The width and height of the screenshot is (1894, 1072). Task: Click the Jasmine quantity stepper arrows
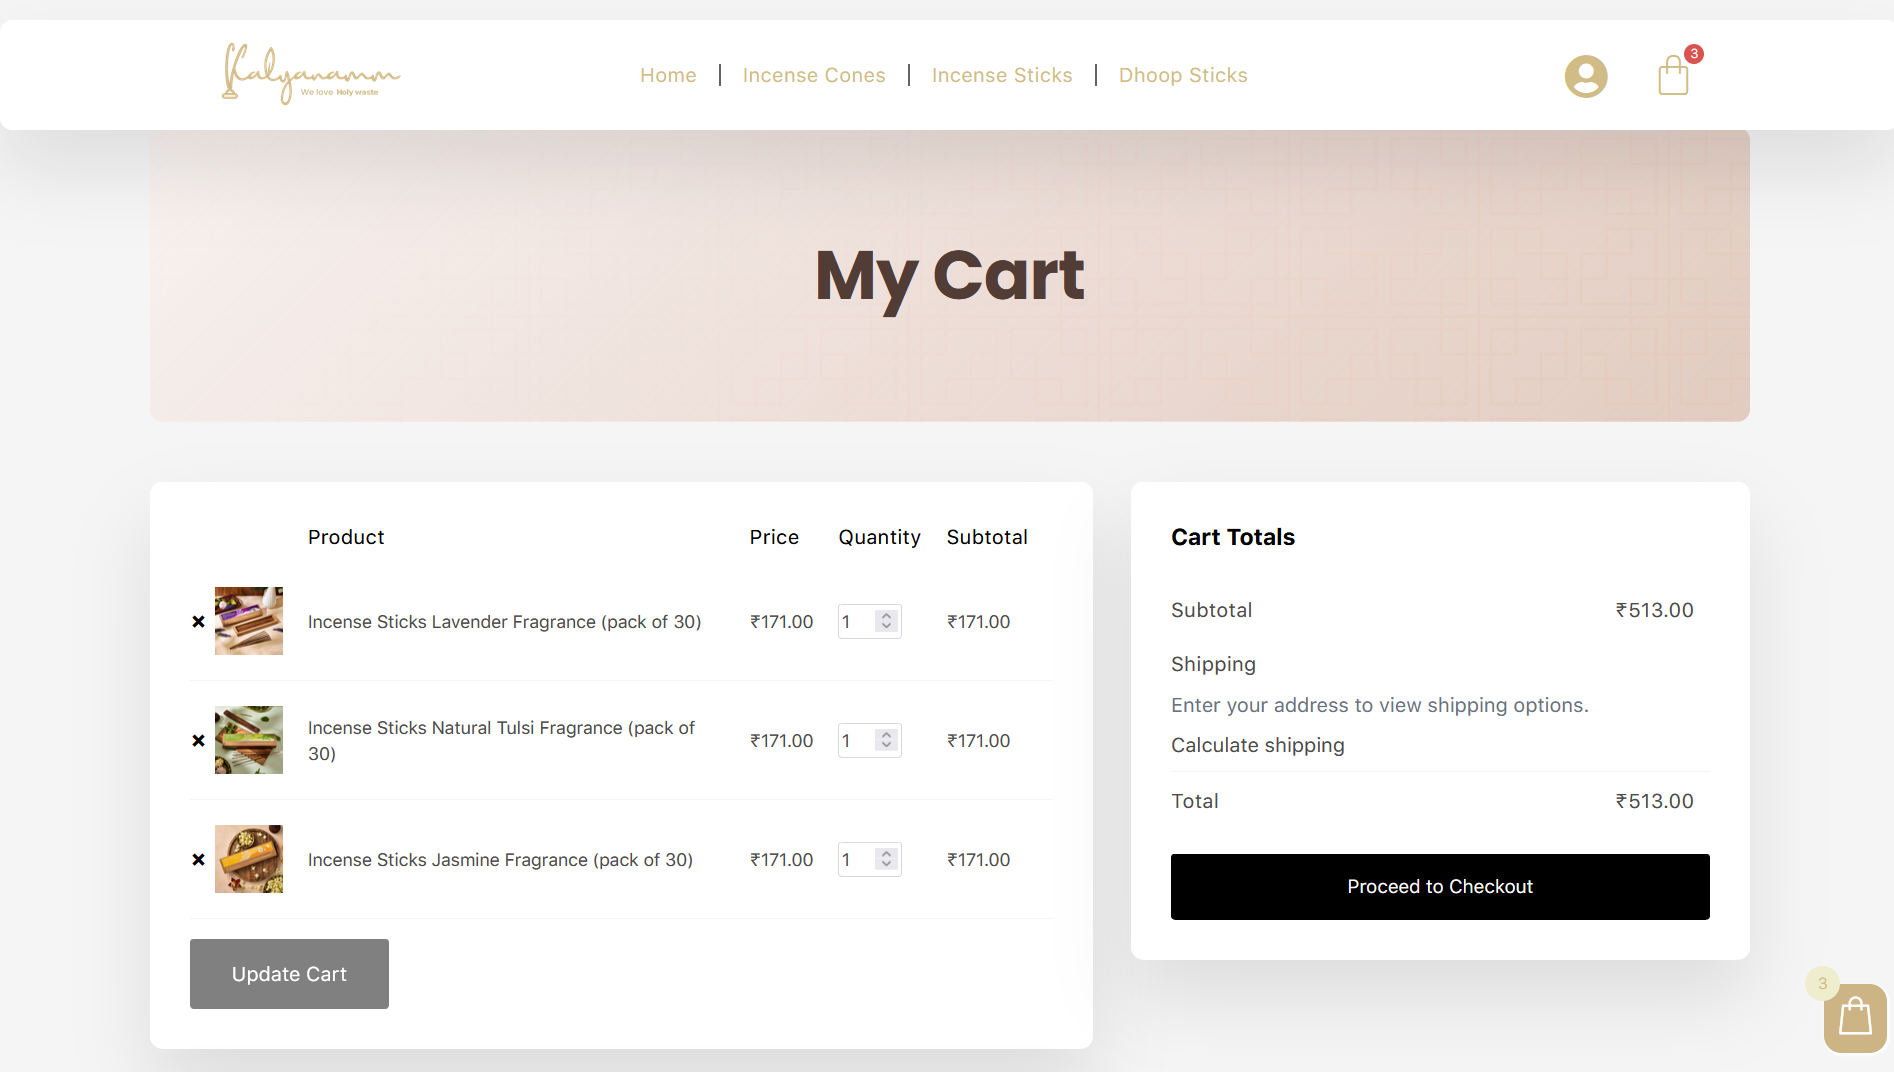pos(886,859)
